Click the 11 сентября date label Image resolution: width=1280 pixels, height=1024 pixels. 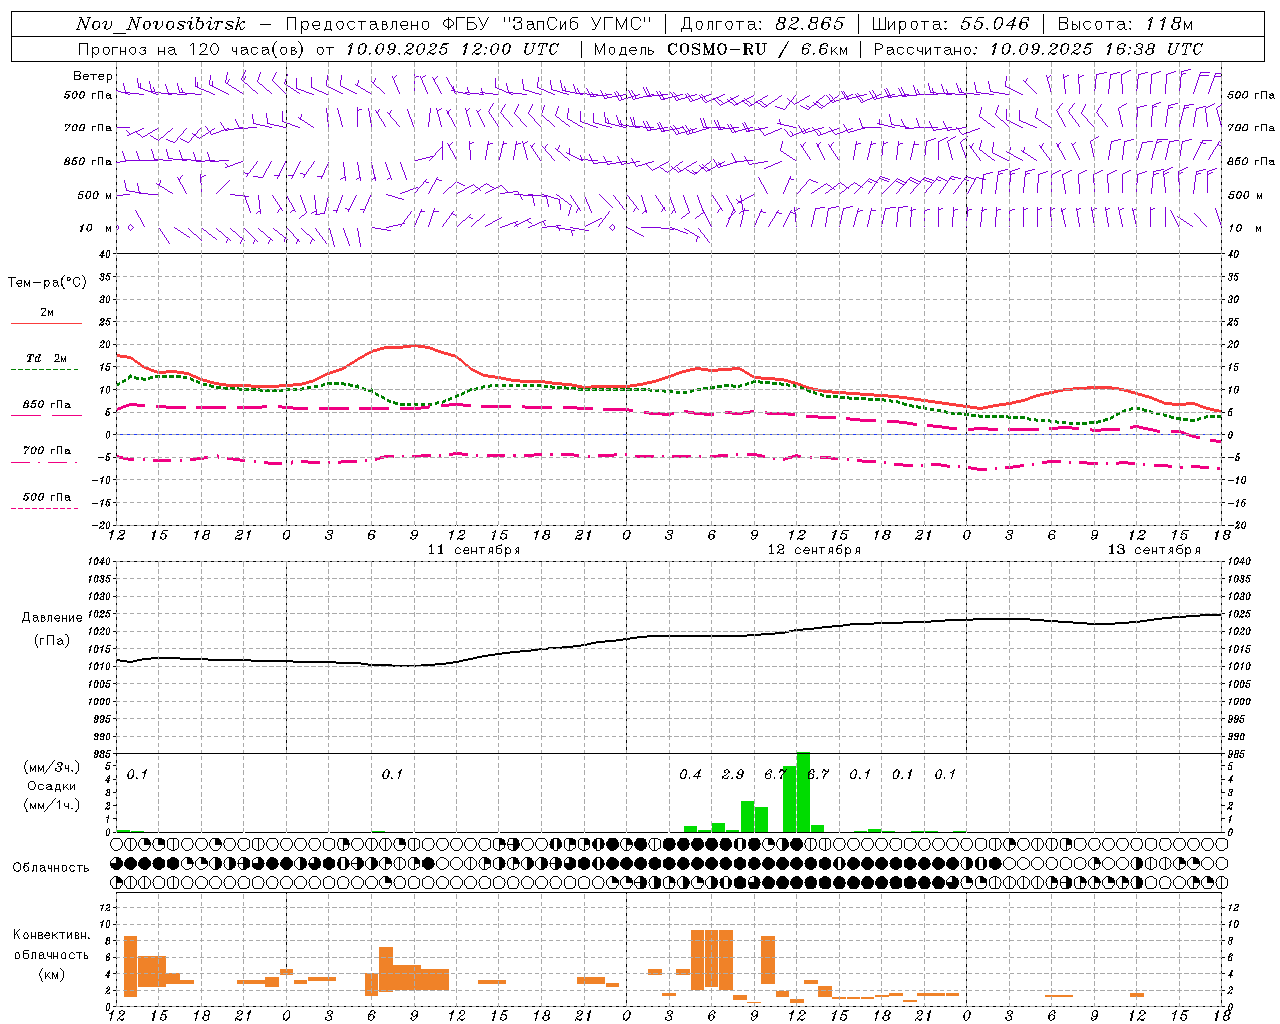(474, 550)
